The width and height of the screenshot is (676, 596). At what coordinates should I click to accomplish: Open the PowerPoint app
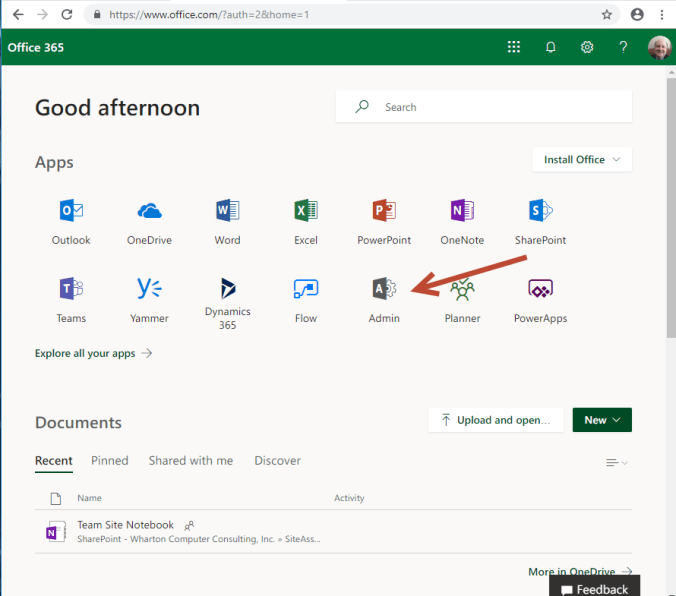click(384, 222)
